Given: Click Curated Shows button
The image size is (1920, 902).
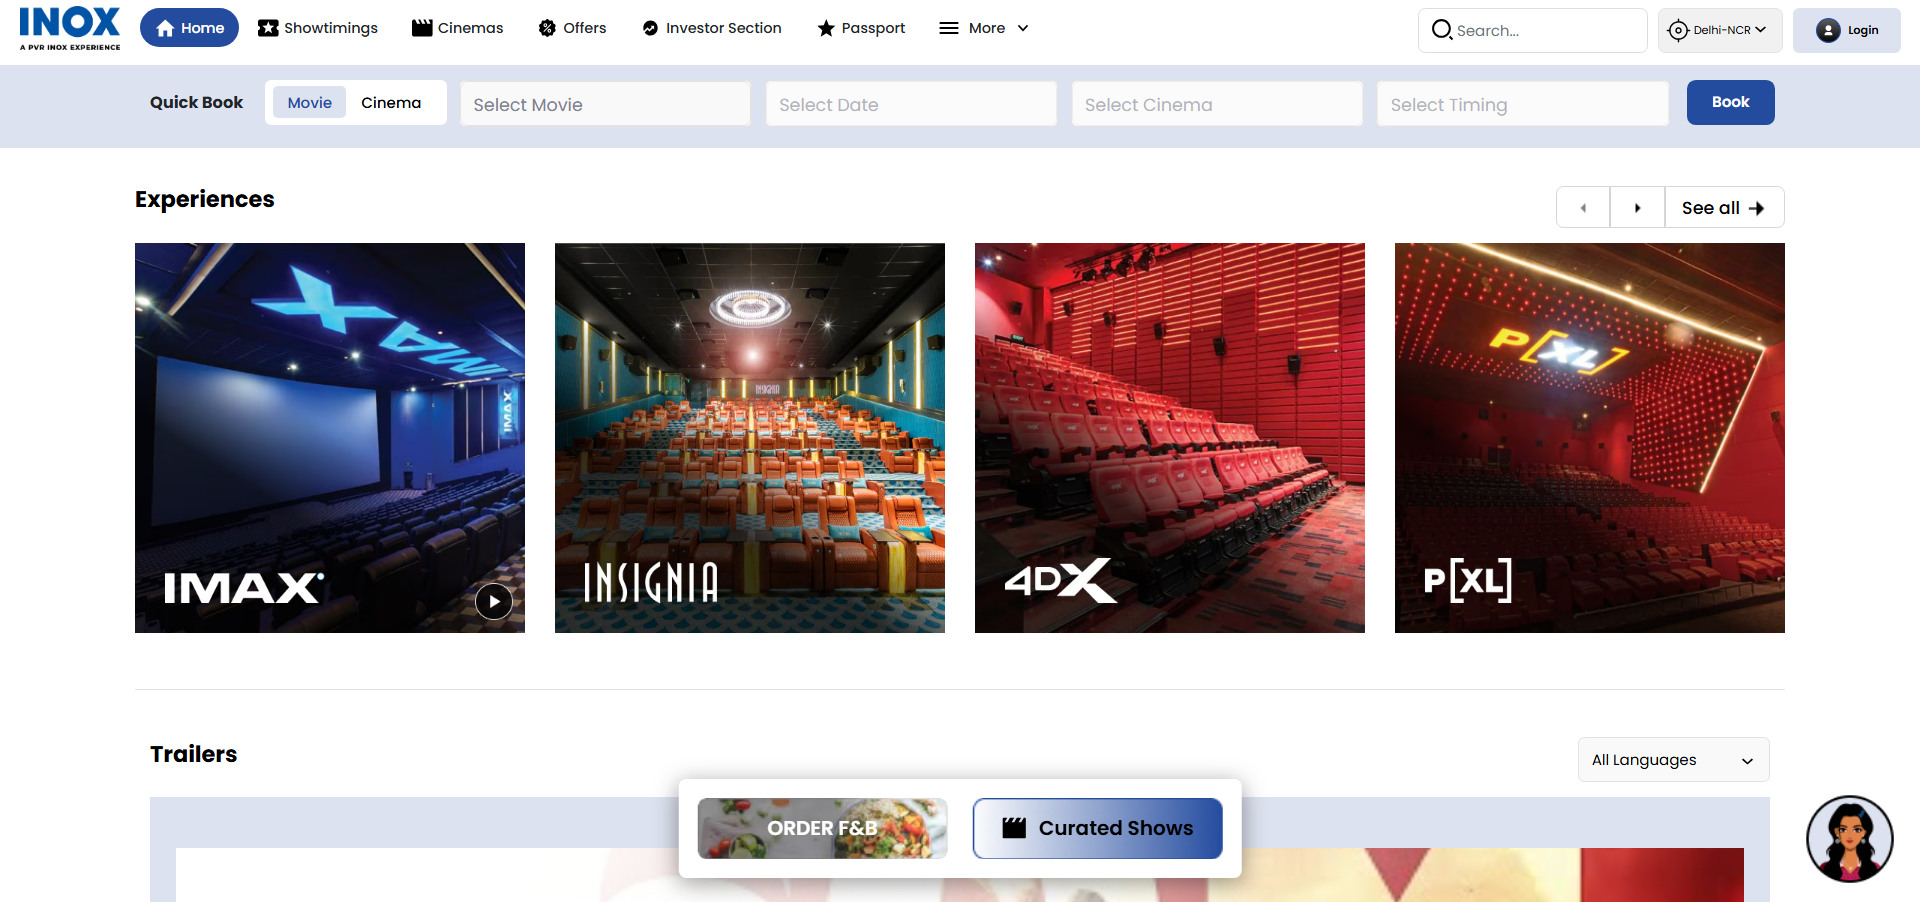Looking at the screenshot, I should [1098, 828].
